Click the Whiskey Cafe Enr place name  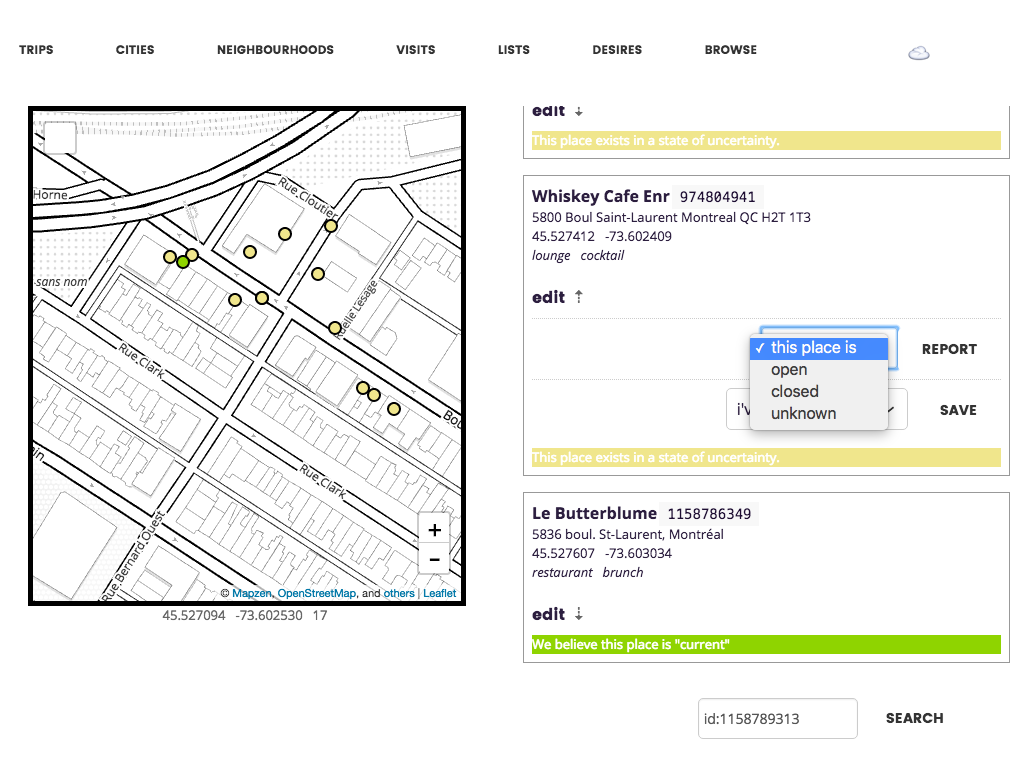[600, 197]
